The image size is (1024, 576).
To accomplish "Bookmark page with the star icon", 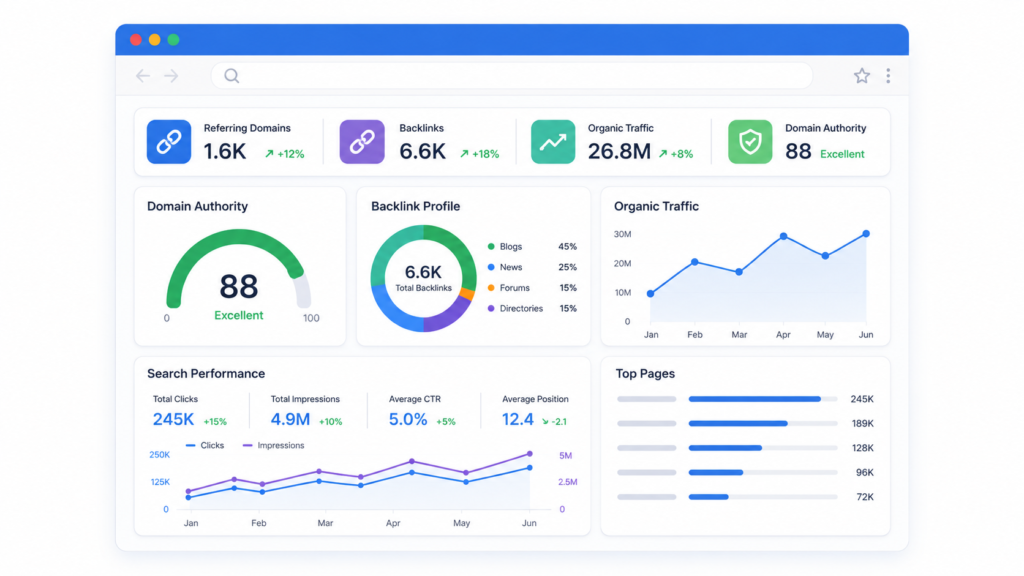I will [x=862, y=76].
